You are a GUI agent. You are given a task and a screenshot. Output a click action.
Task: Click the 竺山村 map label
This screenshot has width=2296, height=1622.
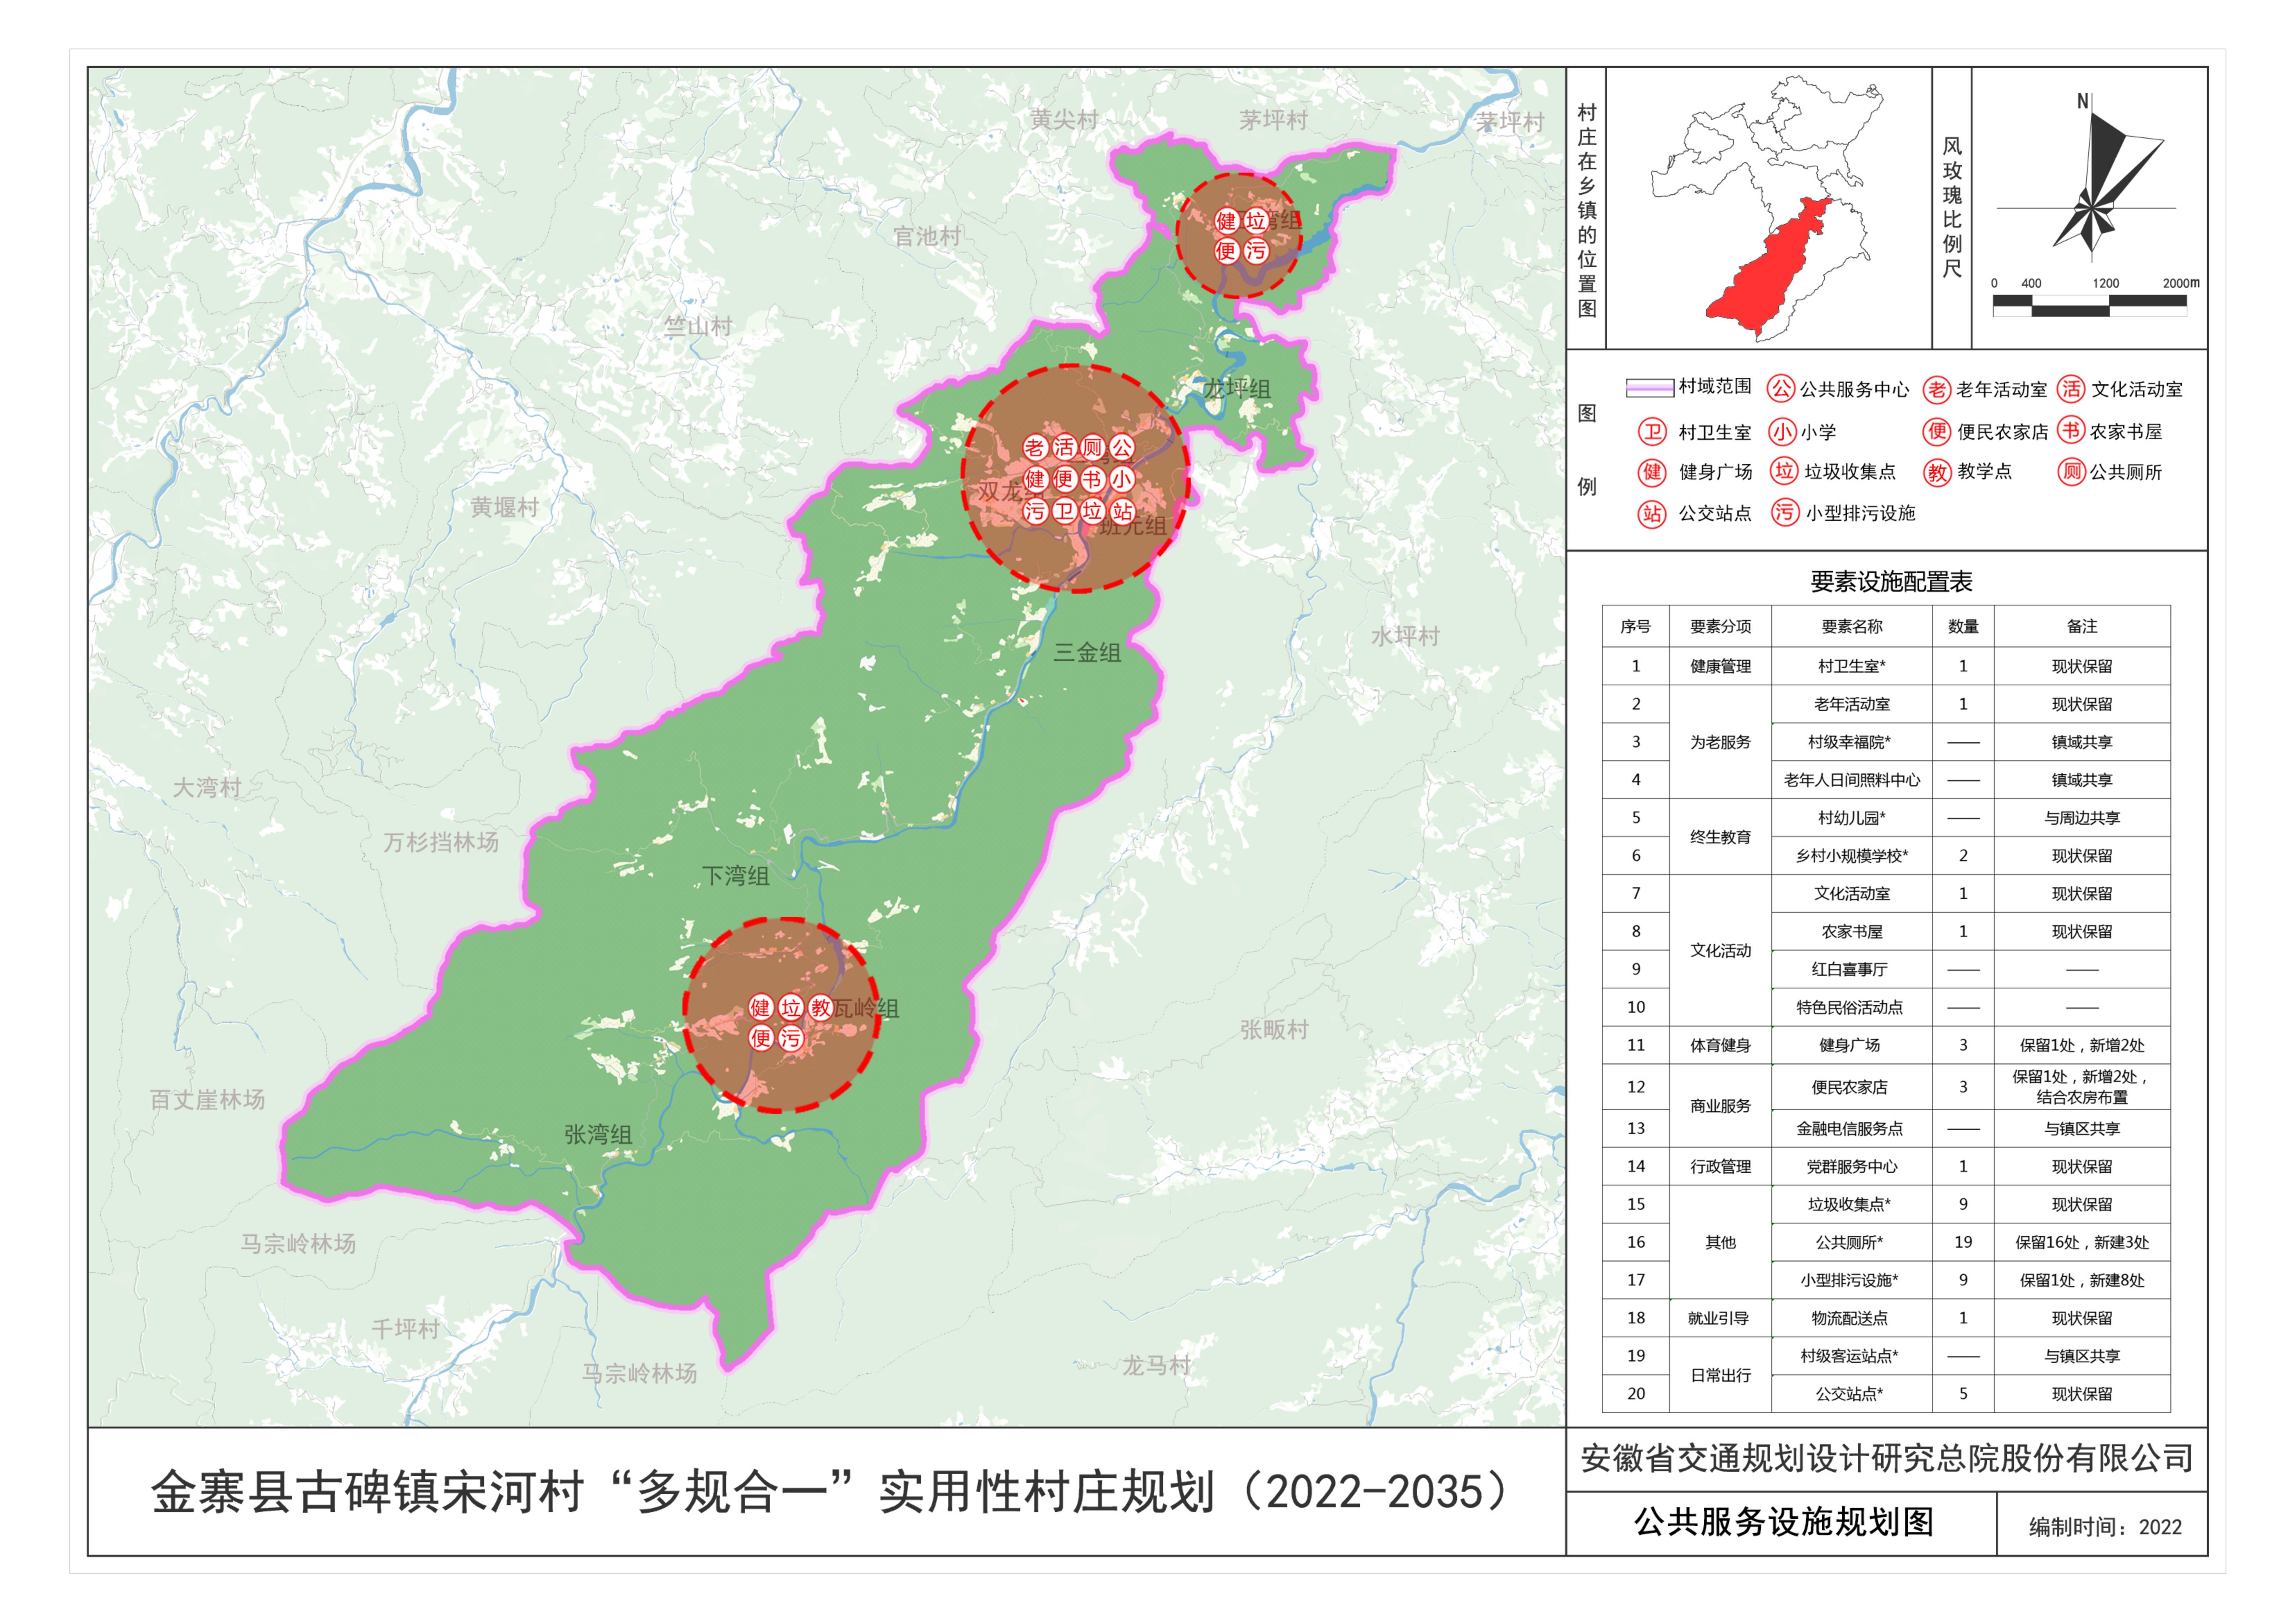point(698,326)
